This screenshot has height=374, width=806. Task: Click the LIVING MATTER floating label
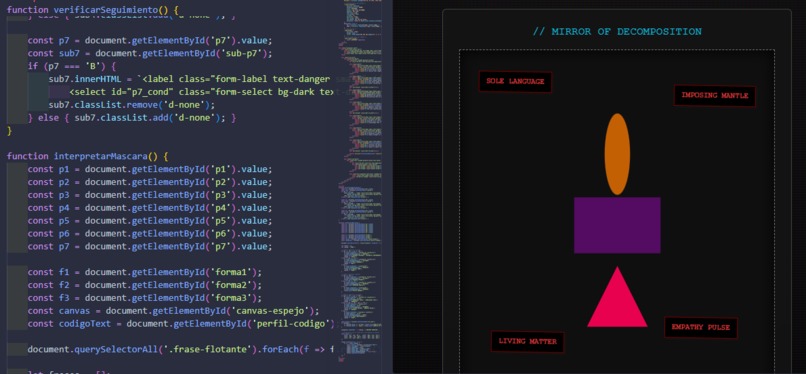coord(527,342)
